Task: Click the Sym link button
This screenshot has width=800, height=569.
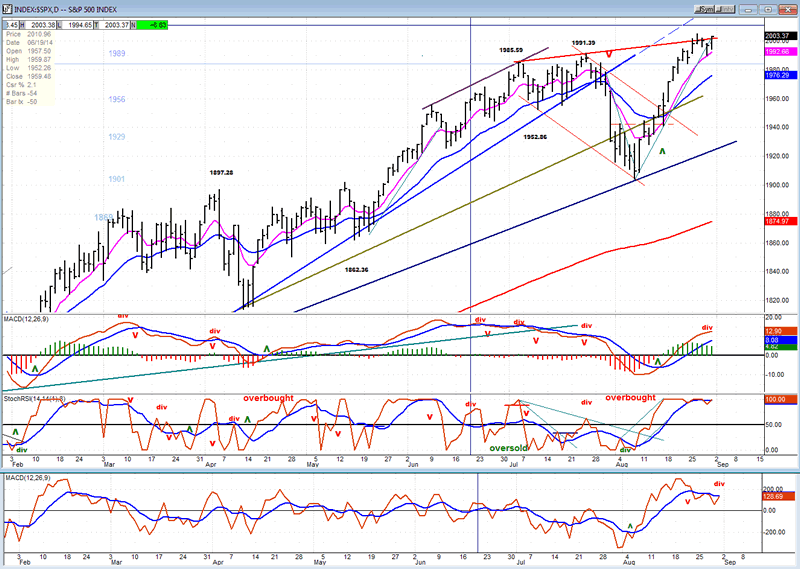Action: tap(704, 7)
